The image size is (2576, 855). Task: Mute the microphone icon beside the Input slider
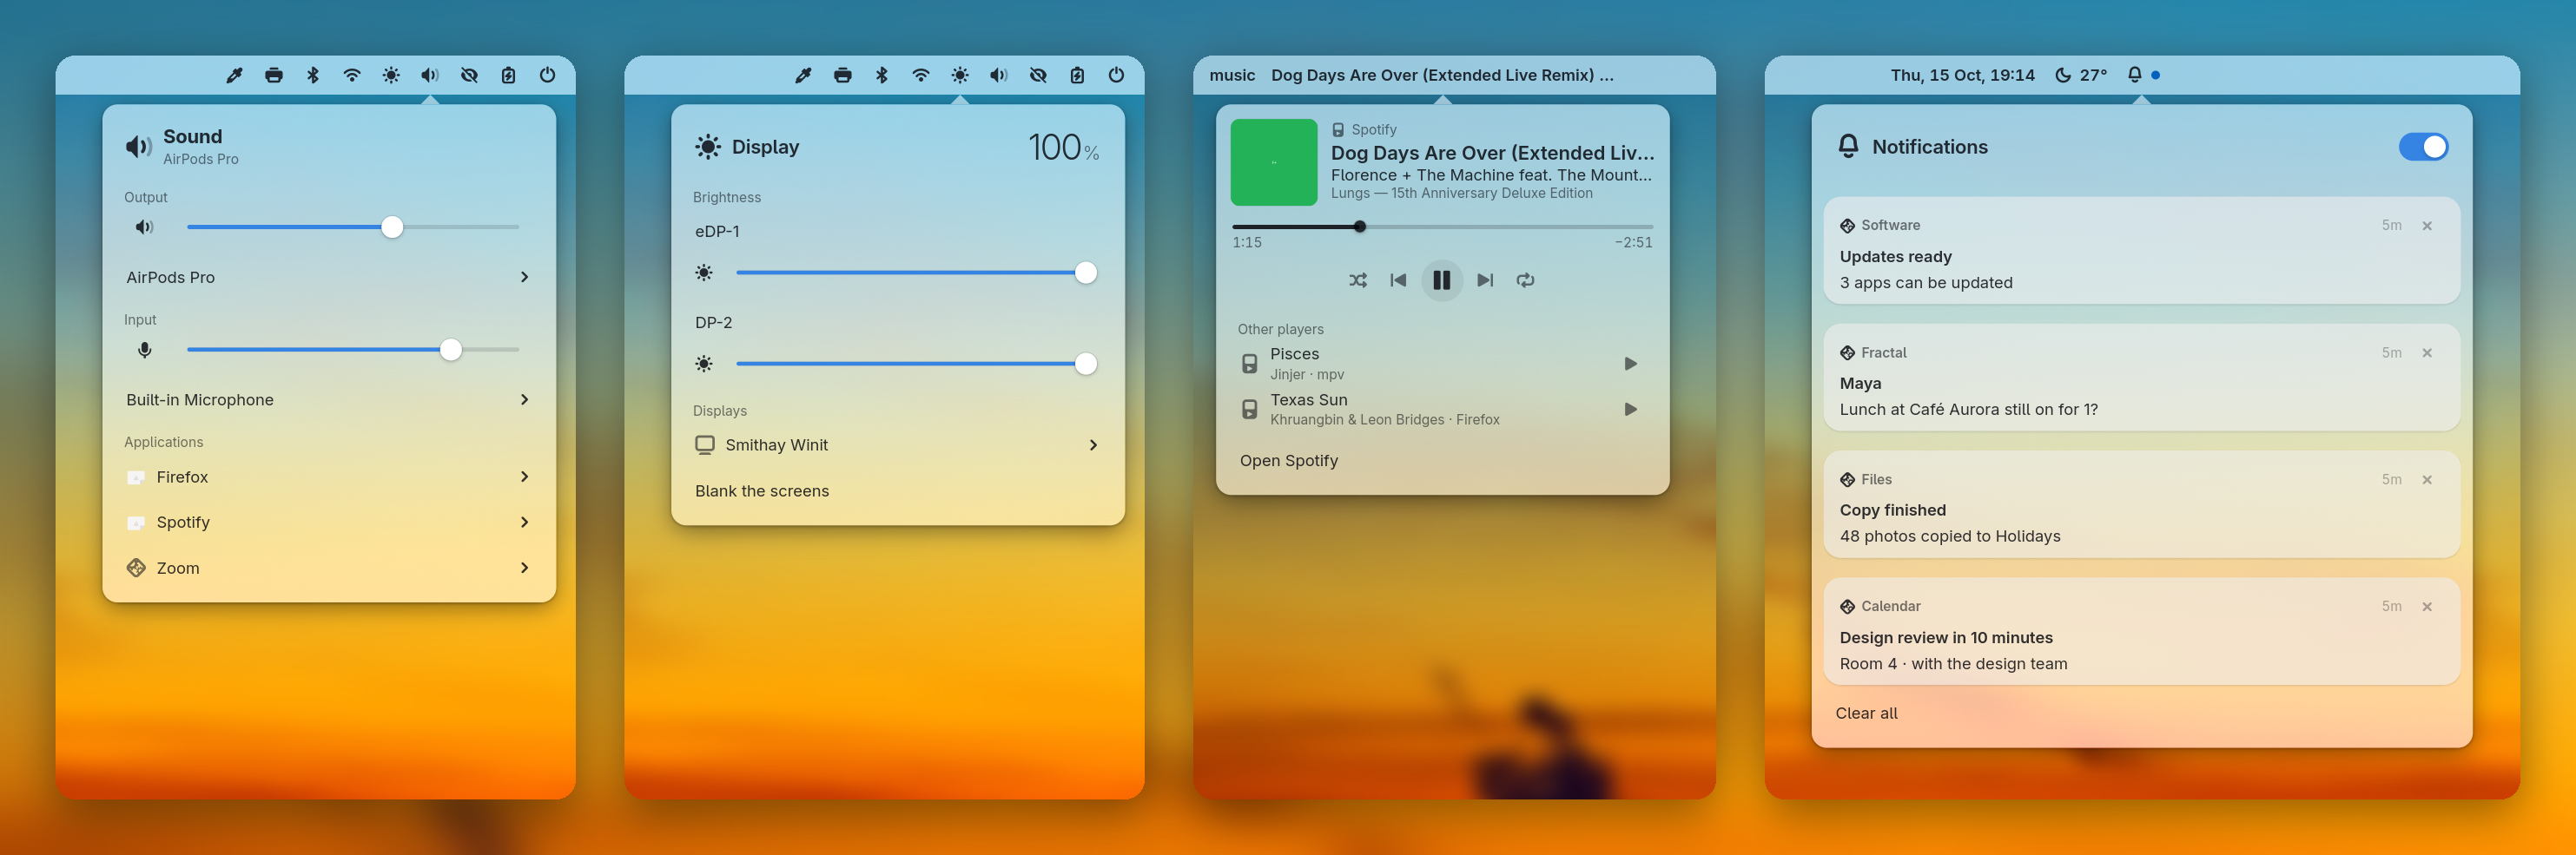(145, 350)
